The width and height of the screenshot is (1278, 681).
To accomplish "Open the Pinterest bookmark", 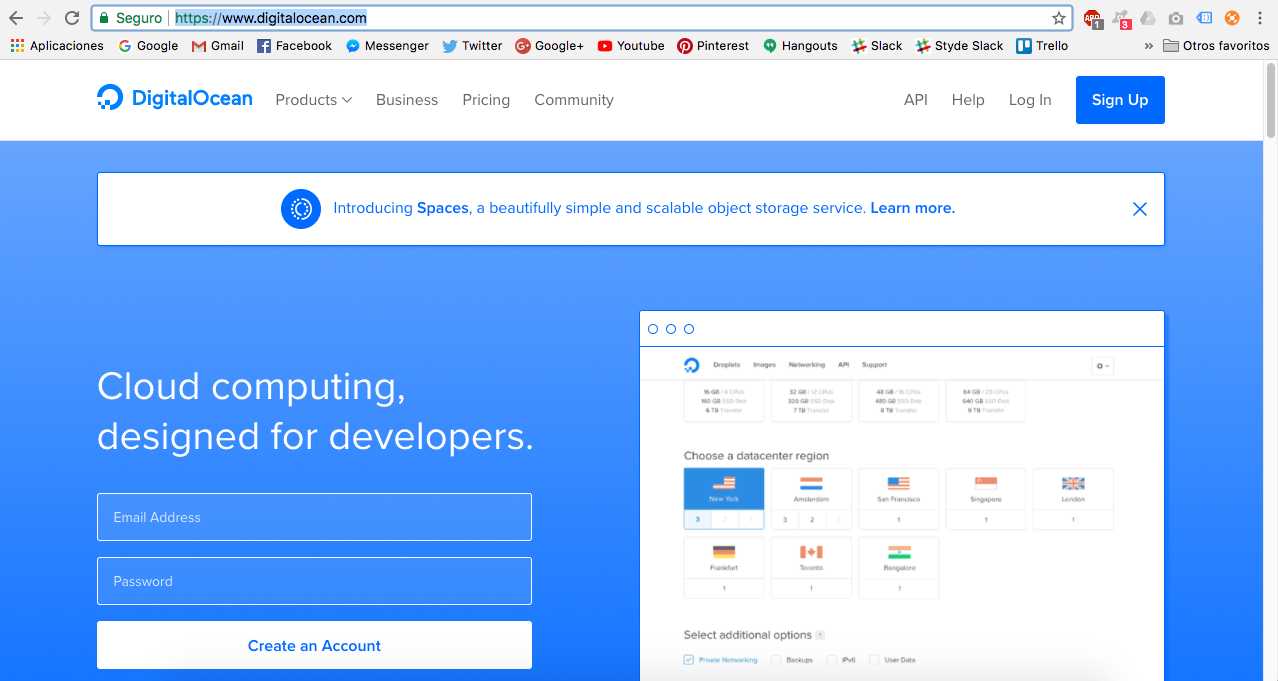I will pos(713,46).
